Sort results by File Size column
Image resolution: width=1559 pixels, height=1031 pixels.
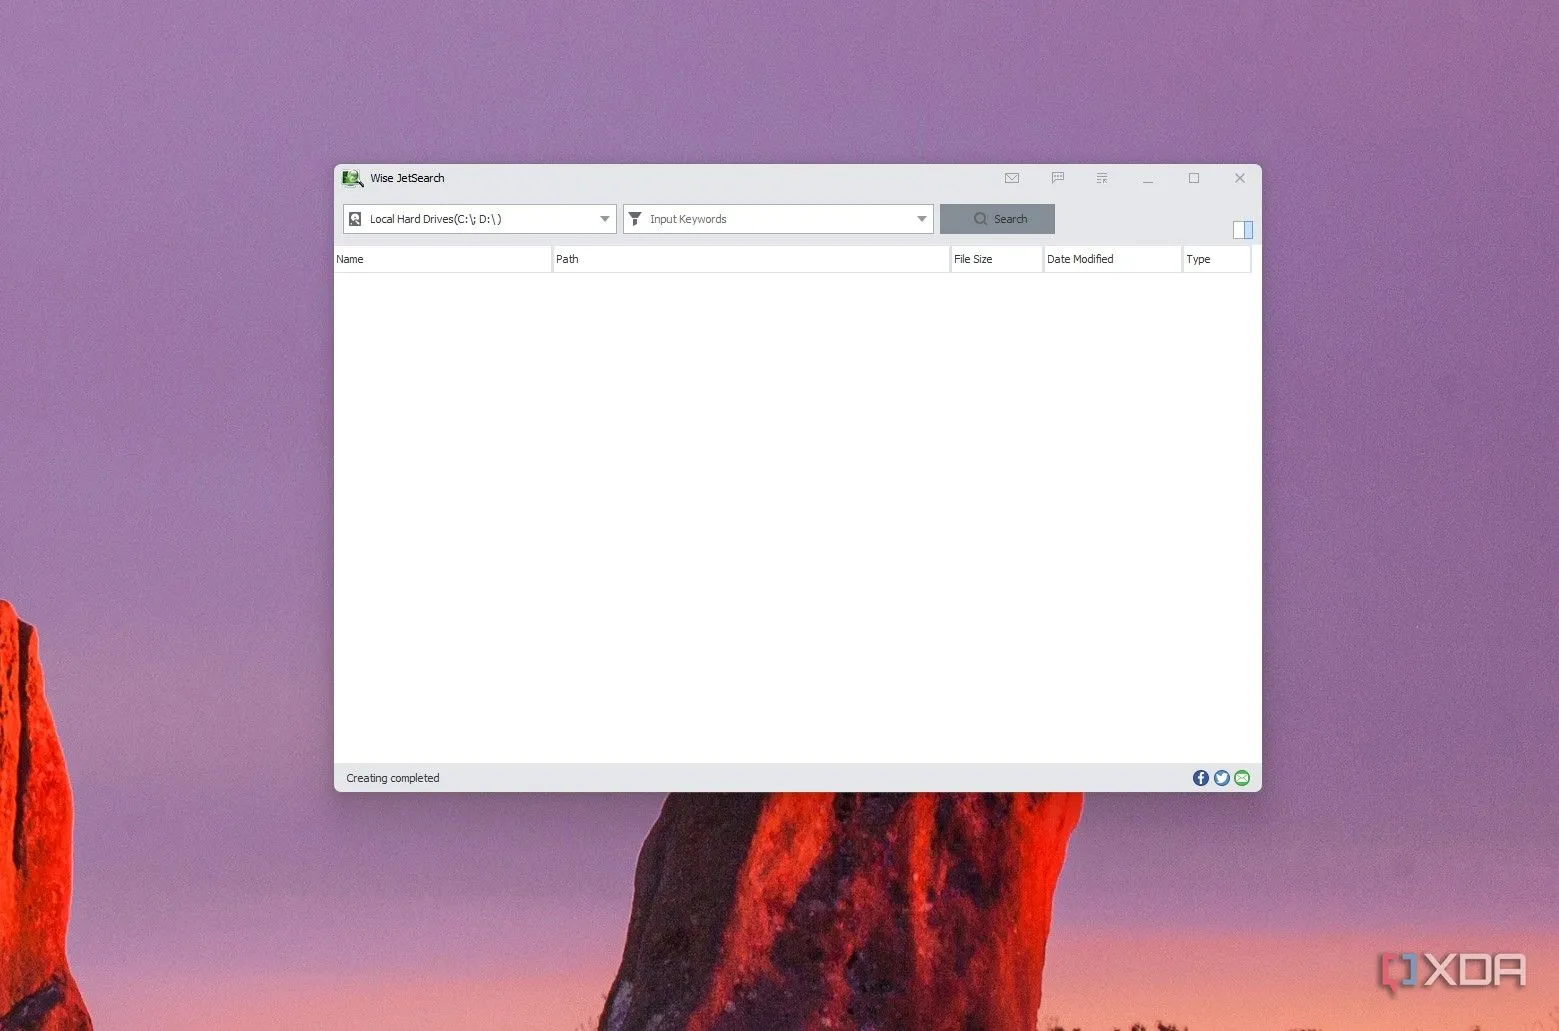pos(996,259)
